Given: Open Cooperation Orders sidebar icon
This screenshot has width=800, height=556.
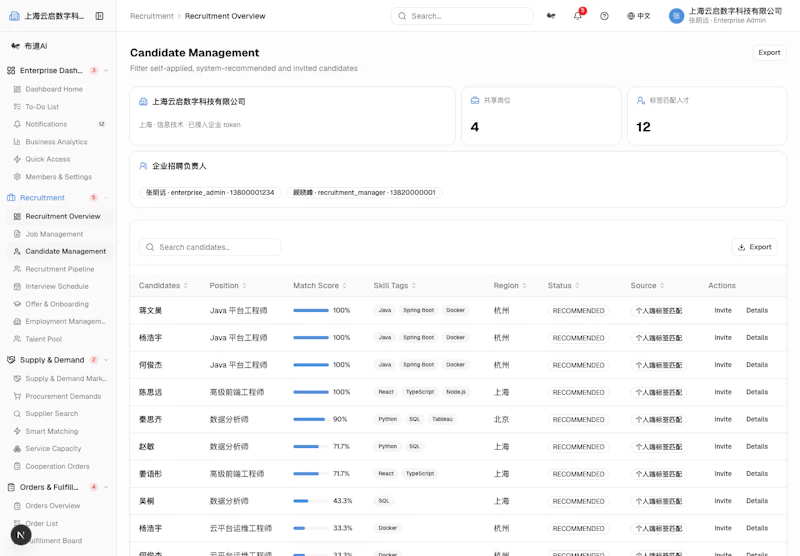Looking at the screenshot, I should [17, 466].
